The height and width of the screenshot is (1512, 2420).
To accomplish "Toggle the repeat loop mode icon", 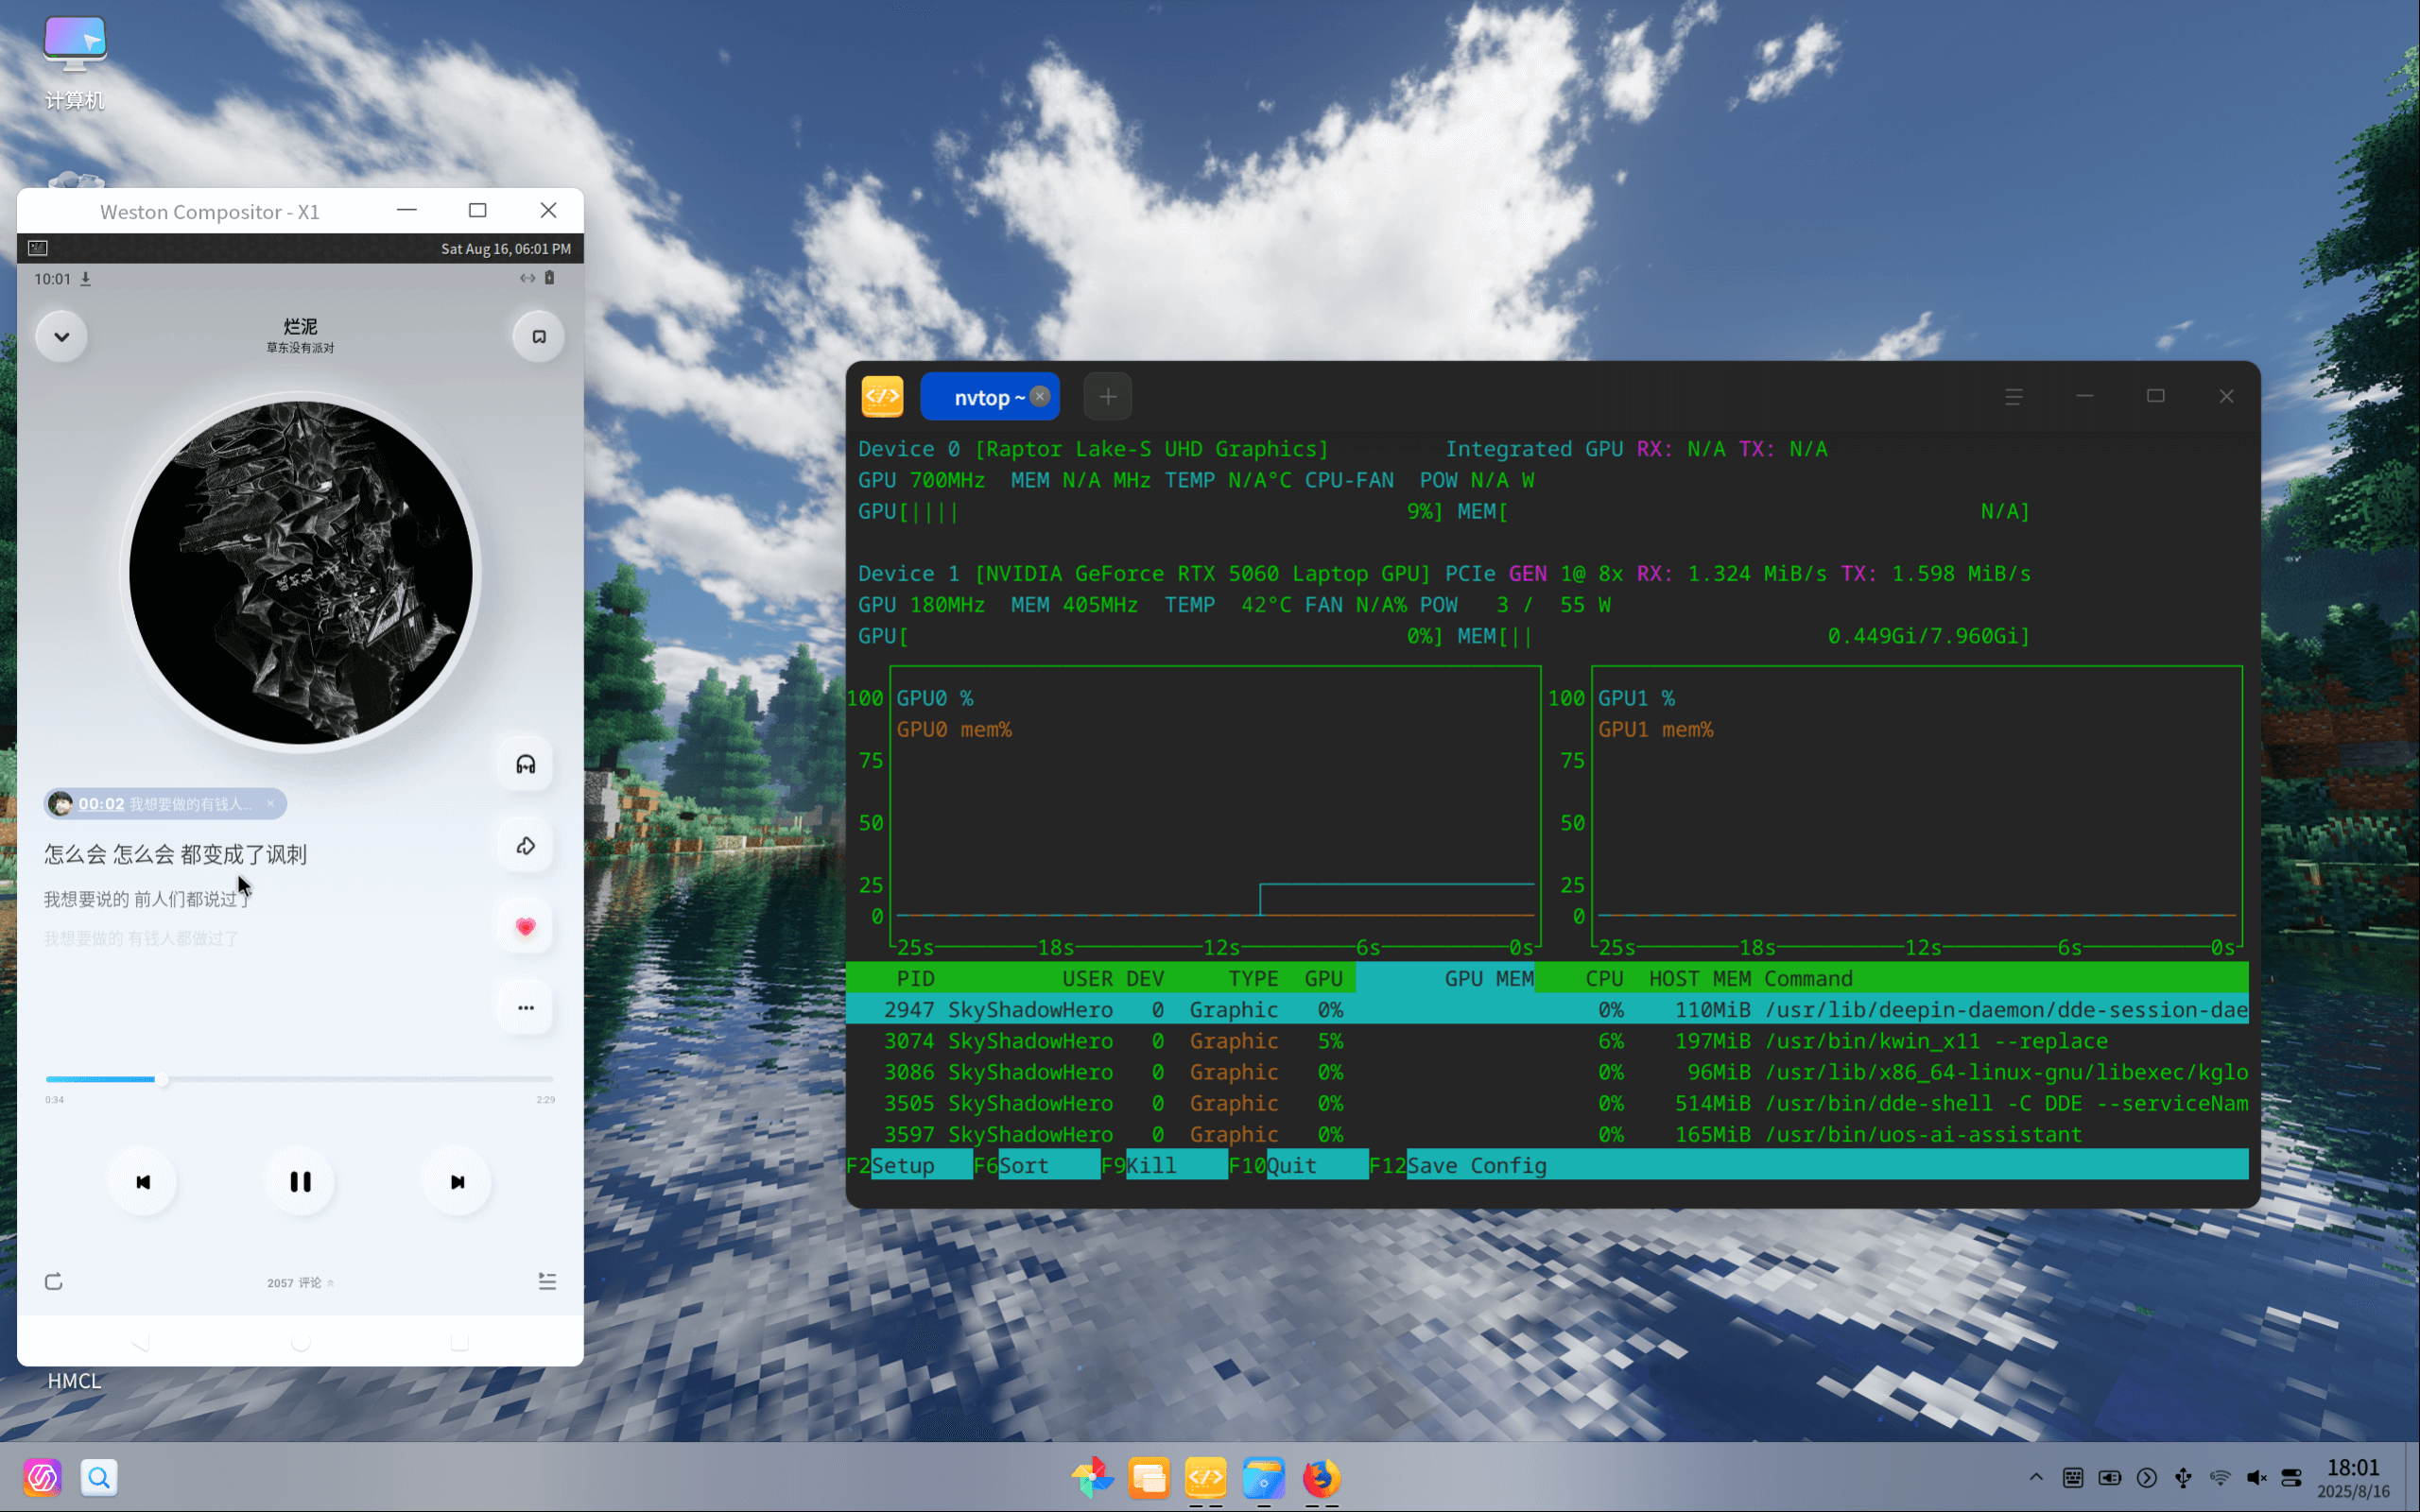I will tap(54, 1281).
